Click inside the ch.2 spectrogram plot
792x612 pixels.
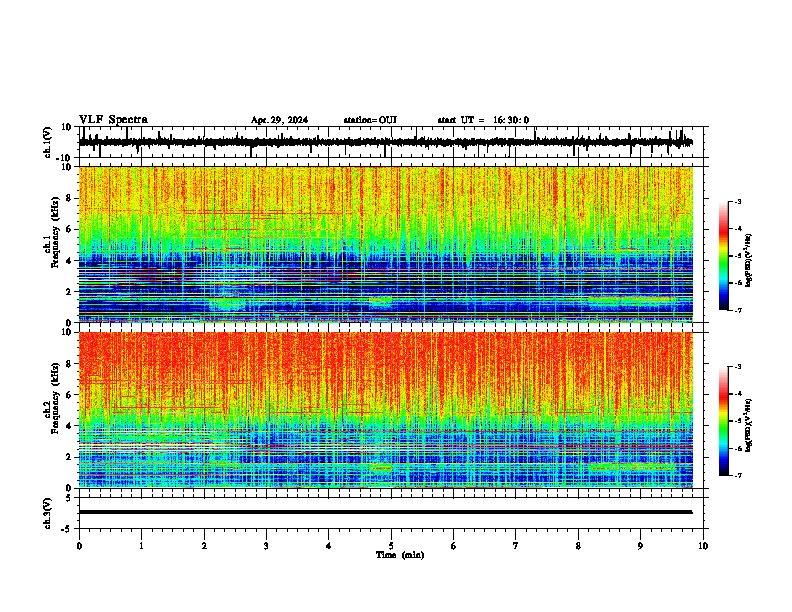[385, 410]
